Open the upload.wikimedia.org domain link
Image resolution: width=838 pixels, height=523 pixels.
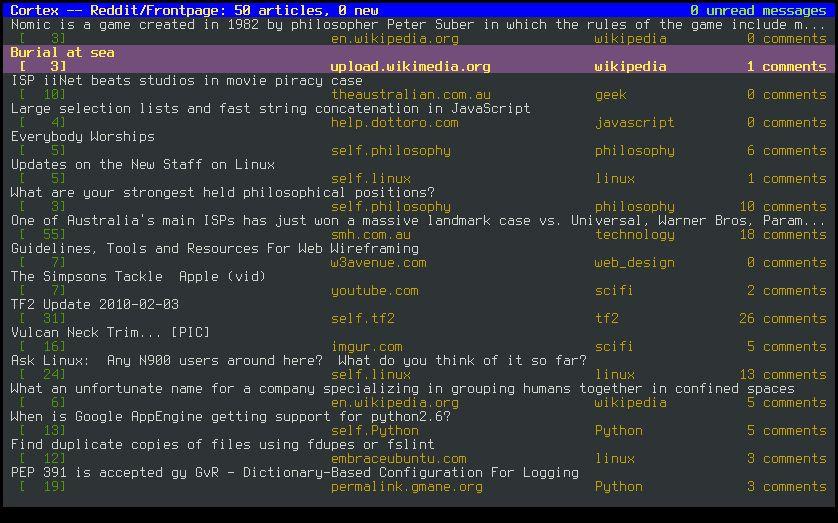[410, 66]
